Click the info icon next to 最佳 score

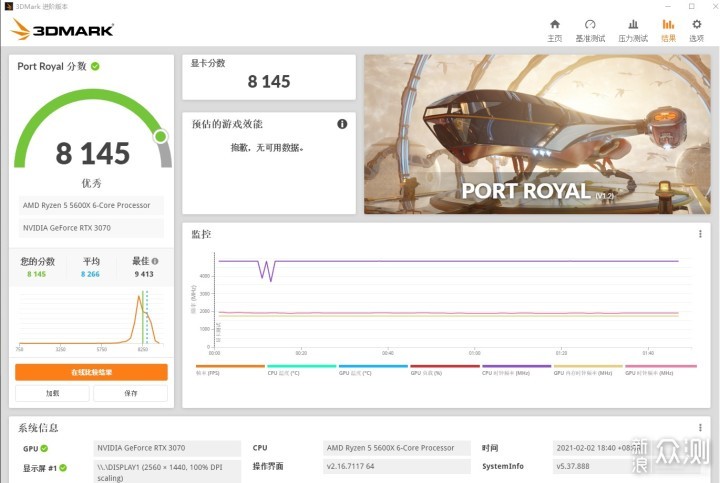(155, 261)
